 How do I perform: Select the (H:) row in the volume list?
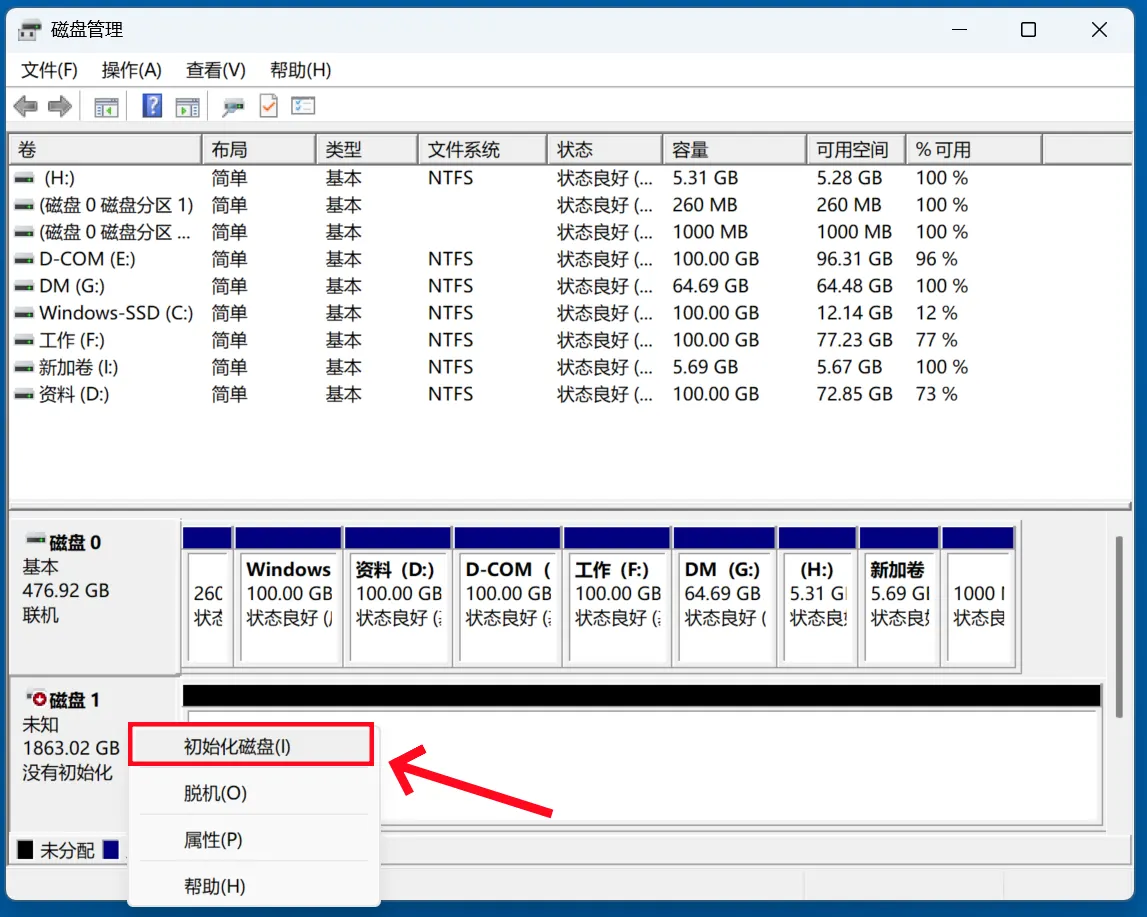(525, 178)
